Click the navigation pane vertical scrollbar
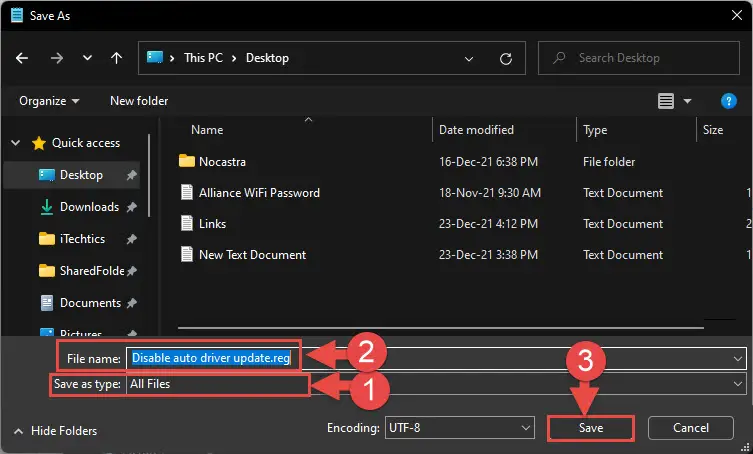 pyautogui.click(x=149, y=176)
